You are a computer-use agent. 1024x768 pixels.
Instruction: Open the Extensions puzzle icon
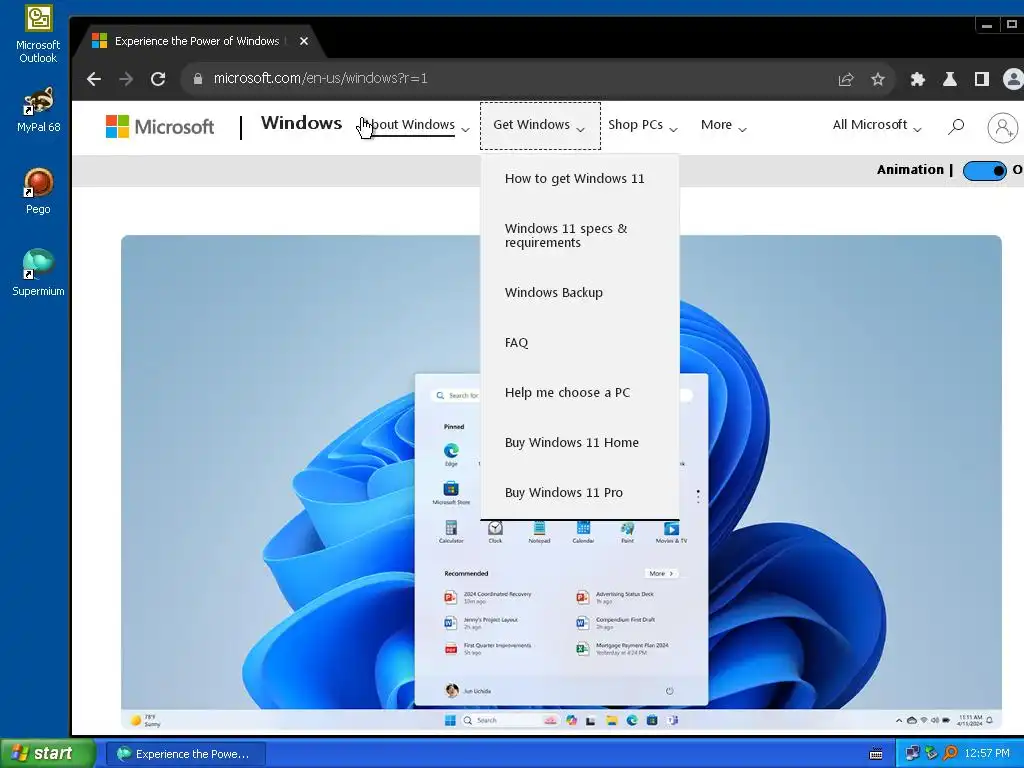918,79
